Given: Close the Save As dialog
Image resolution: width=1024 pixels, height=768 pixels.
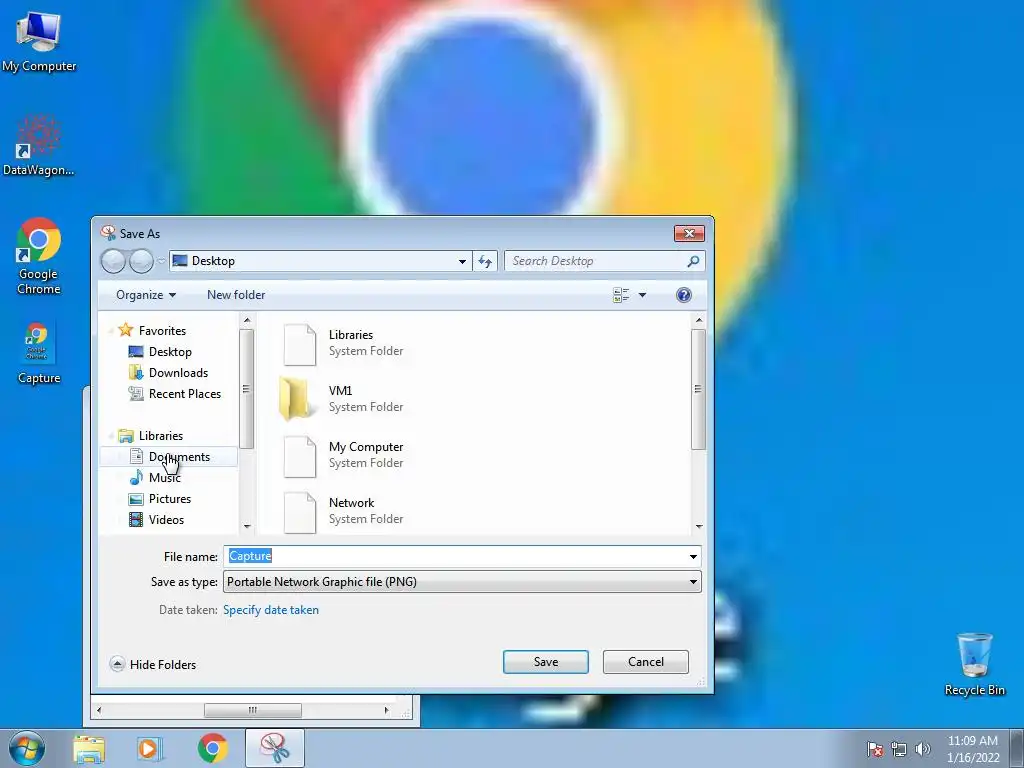Looking at the screenshot, I should pos(689,234).
